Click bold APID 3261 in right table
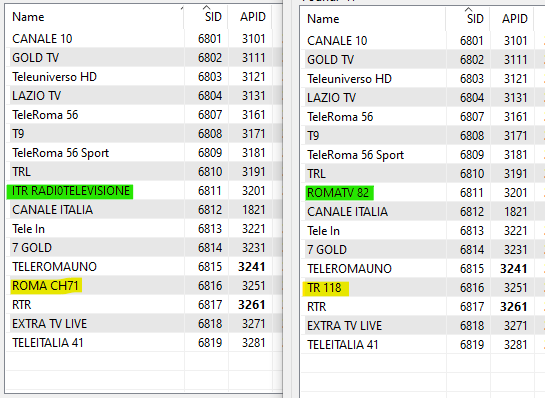The image size is (545, 398). click(514, 307)
